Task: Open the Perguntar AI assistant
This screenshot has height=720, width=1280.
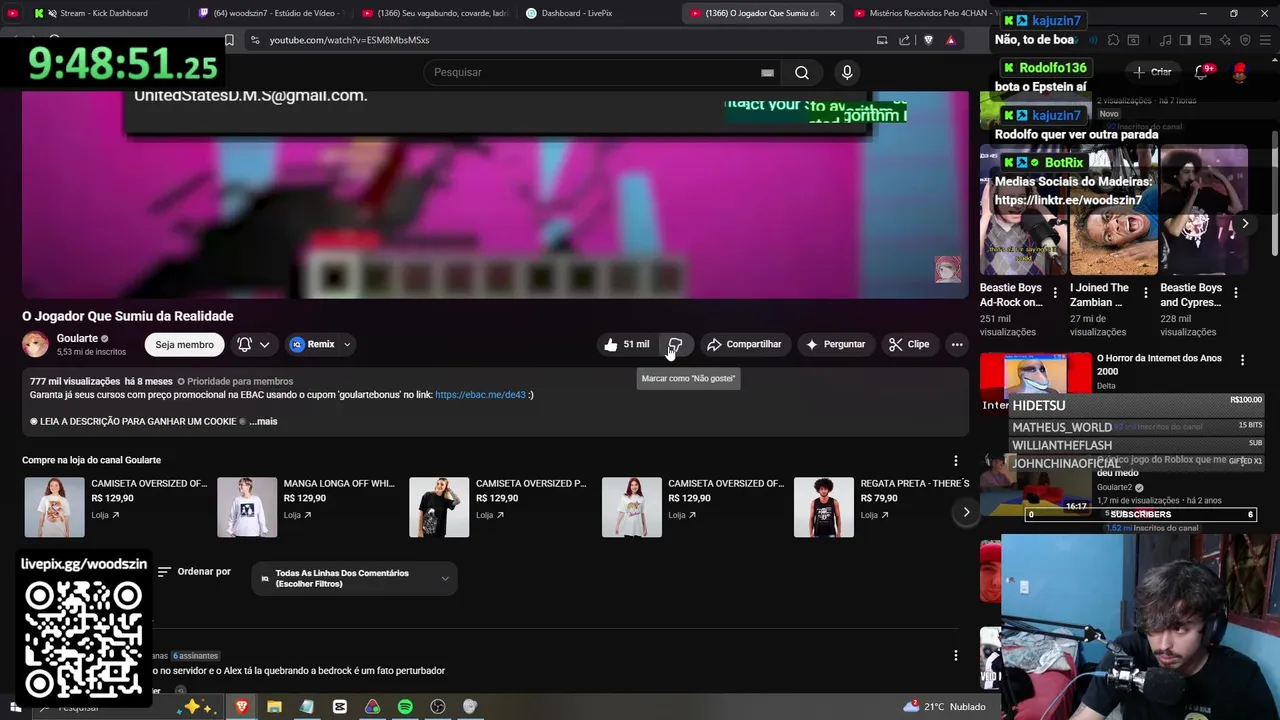Action: point(835,344)
